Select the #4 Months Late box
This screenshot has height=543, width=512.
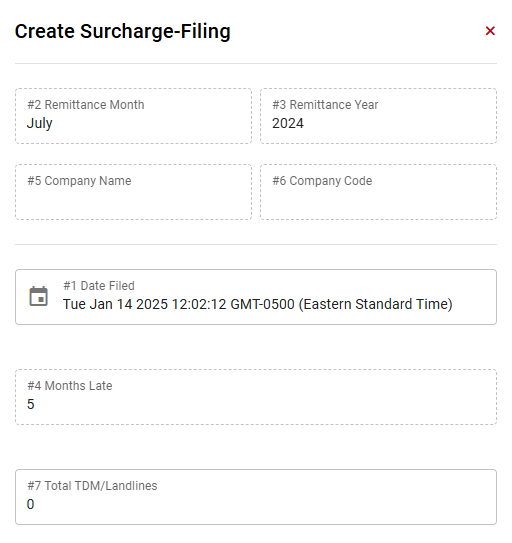pos(256,397)
